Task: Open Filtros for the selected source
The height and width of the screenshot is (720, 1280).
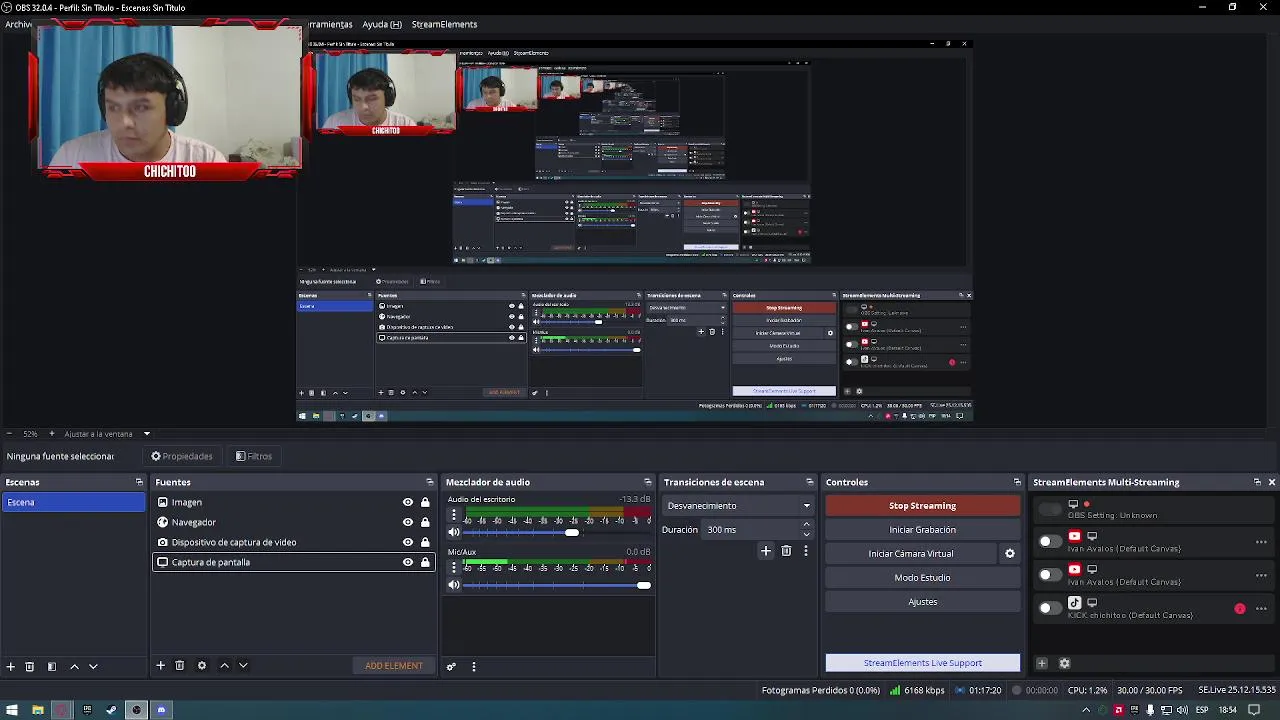Action: [254, 456]
